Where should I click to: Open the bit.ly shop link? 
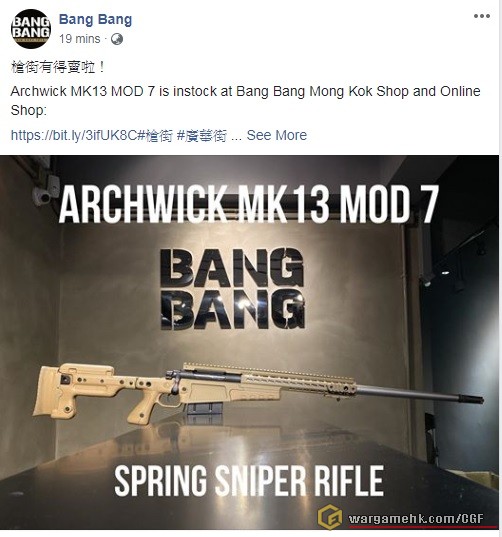(74, 136)
